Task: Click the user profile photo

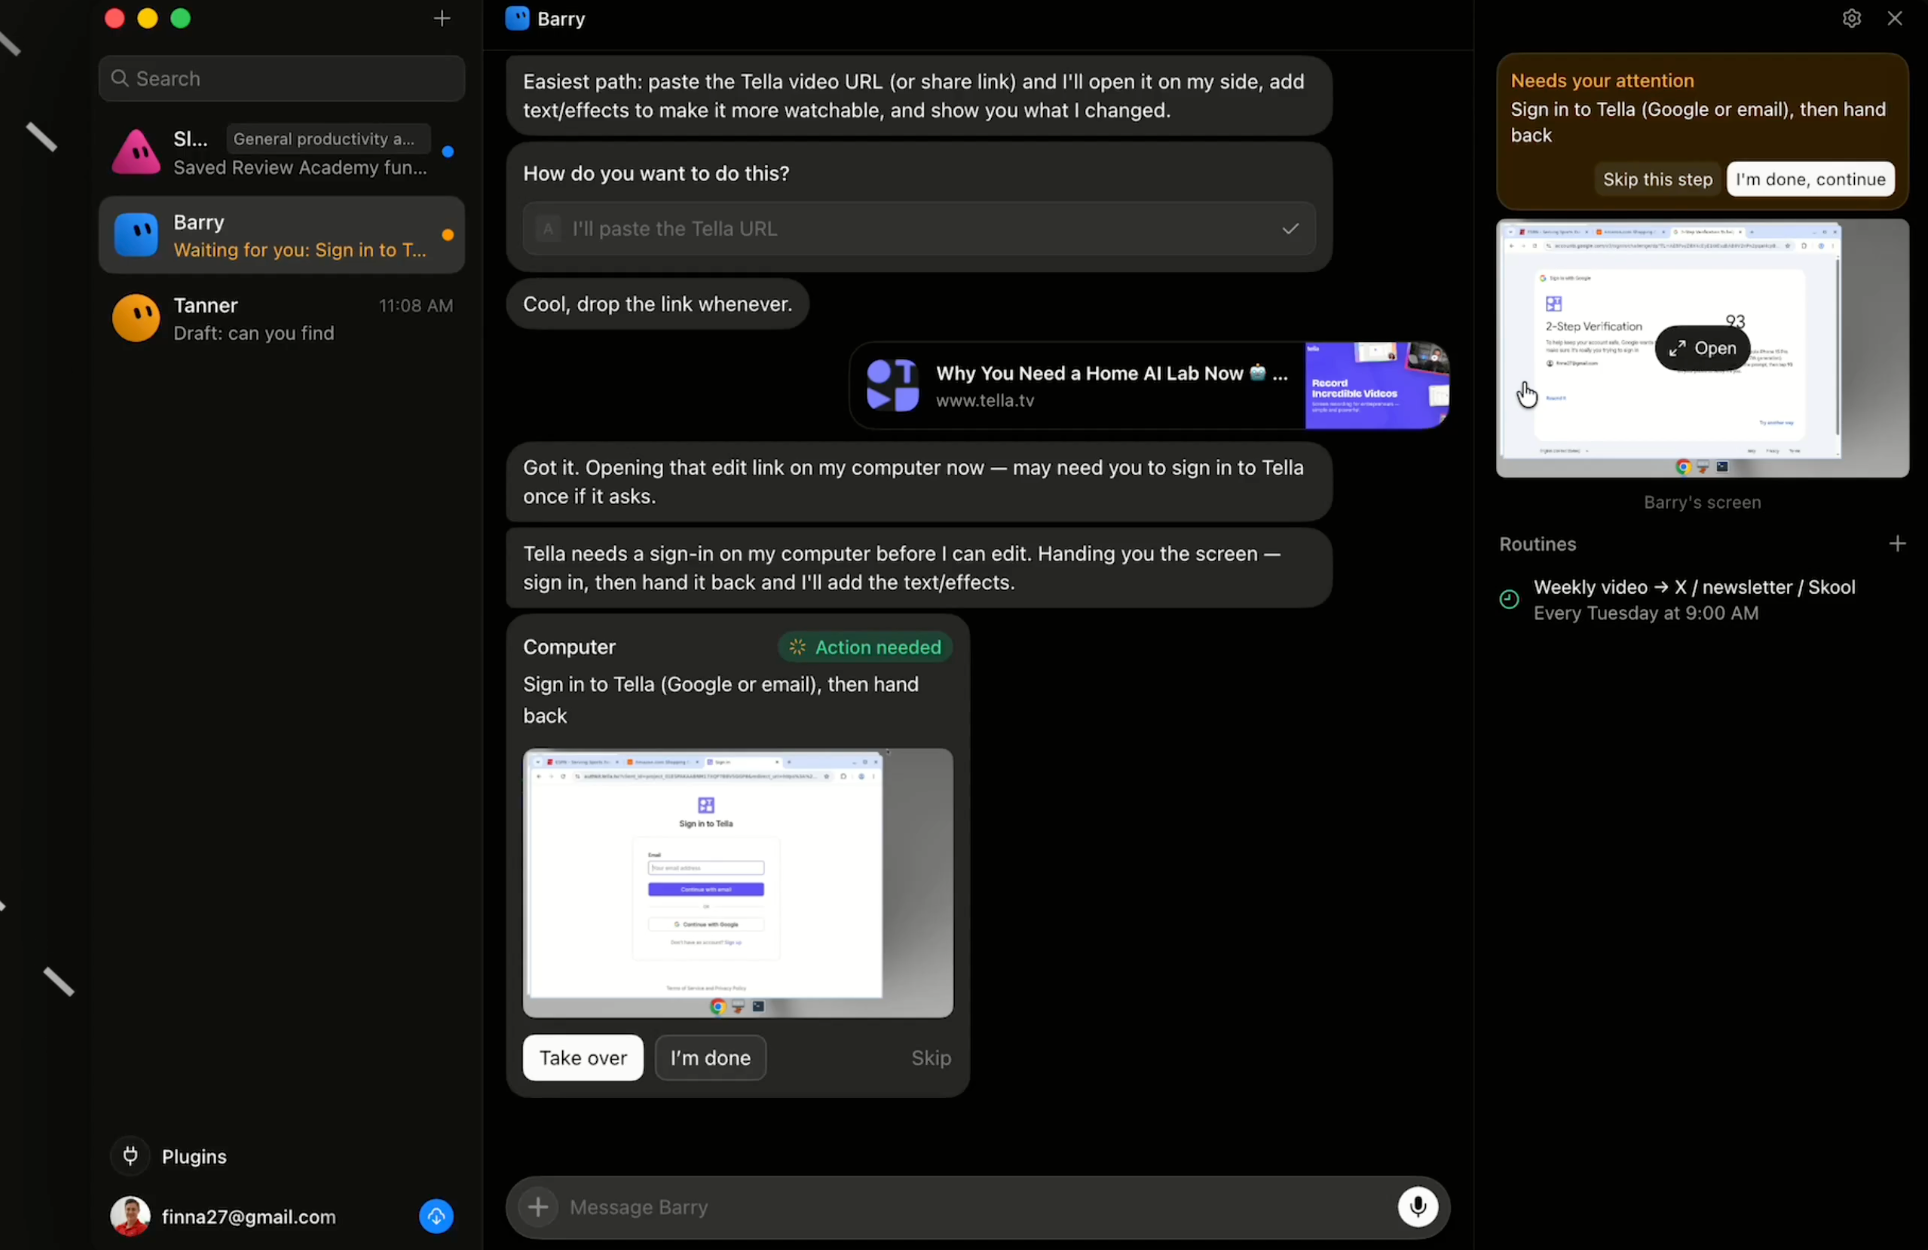Action: coord(130,1216)
